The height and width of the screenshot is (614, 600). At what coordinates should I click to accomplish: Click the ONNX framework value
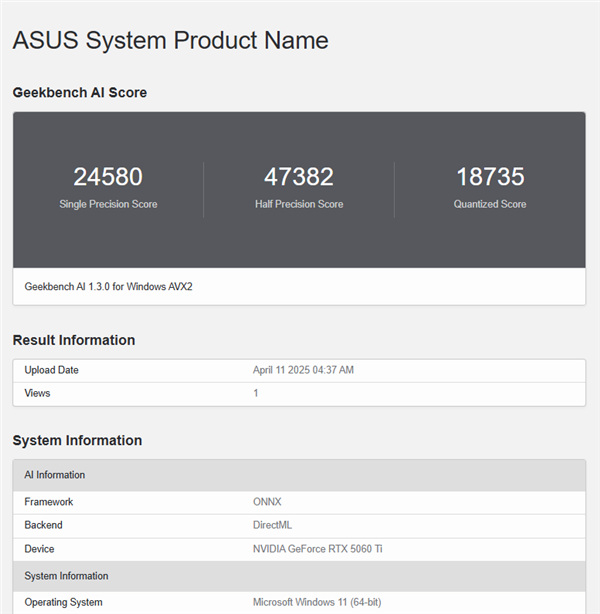point(267,502)
